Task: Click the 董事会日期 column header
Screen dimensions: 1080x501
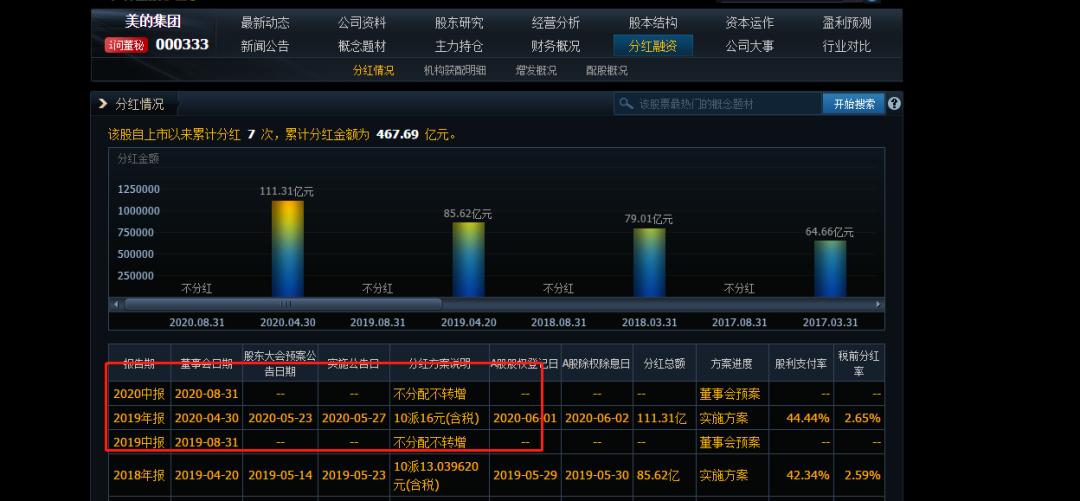Action: coord(207,364)
